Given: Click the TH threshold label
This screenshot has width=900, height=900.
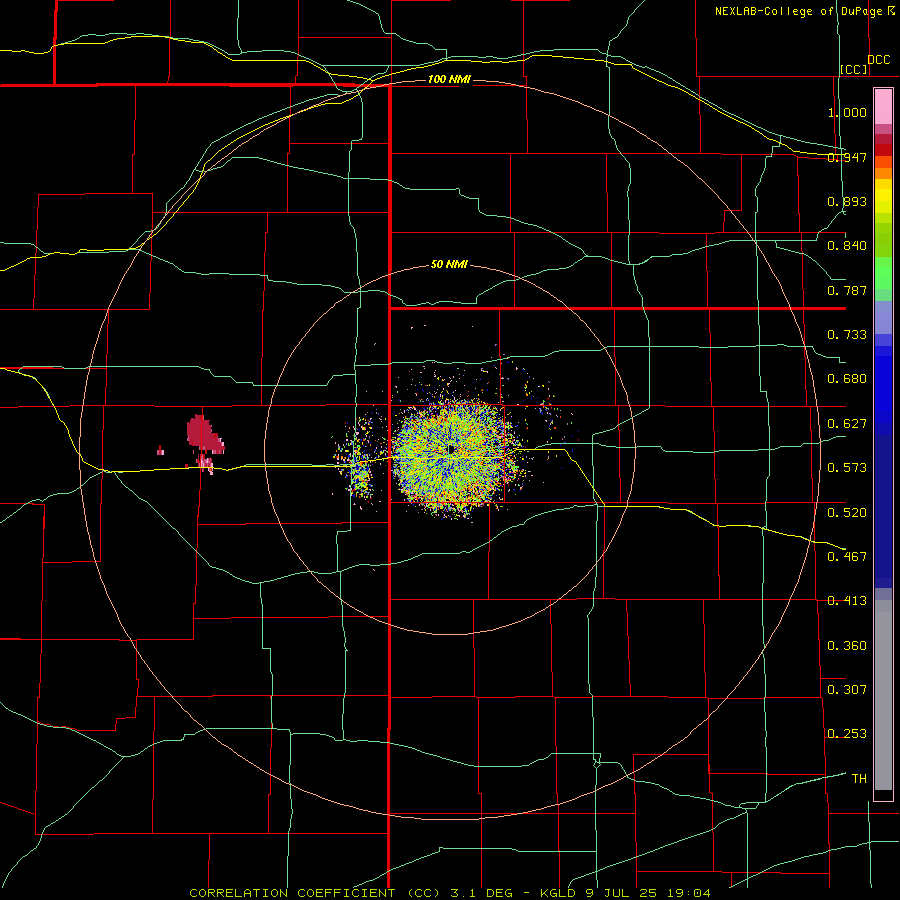Looking at the screenshot, I should [x=859, y=779].
